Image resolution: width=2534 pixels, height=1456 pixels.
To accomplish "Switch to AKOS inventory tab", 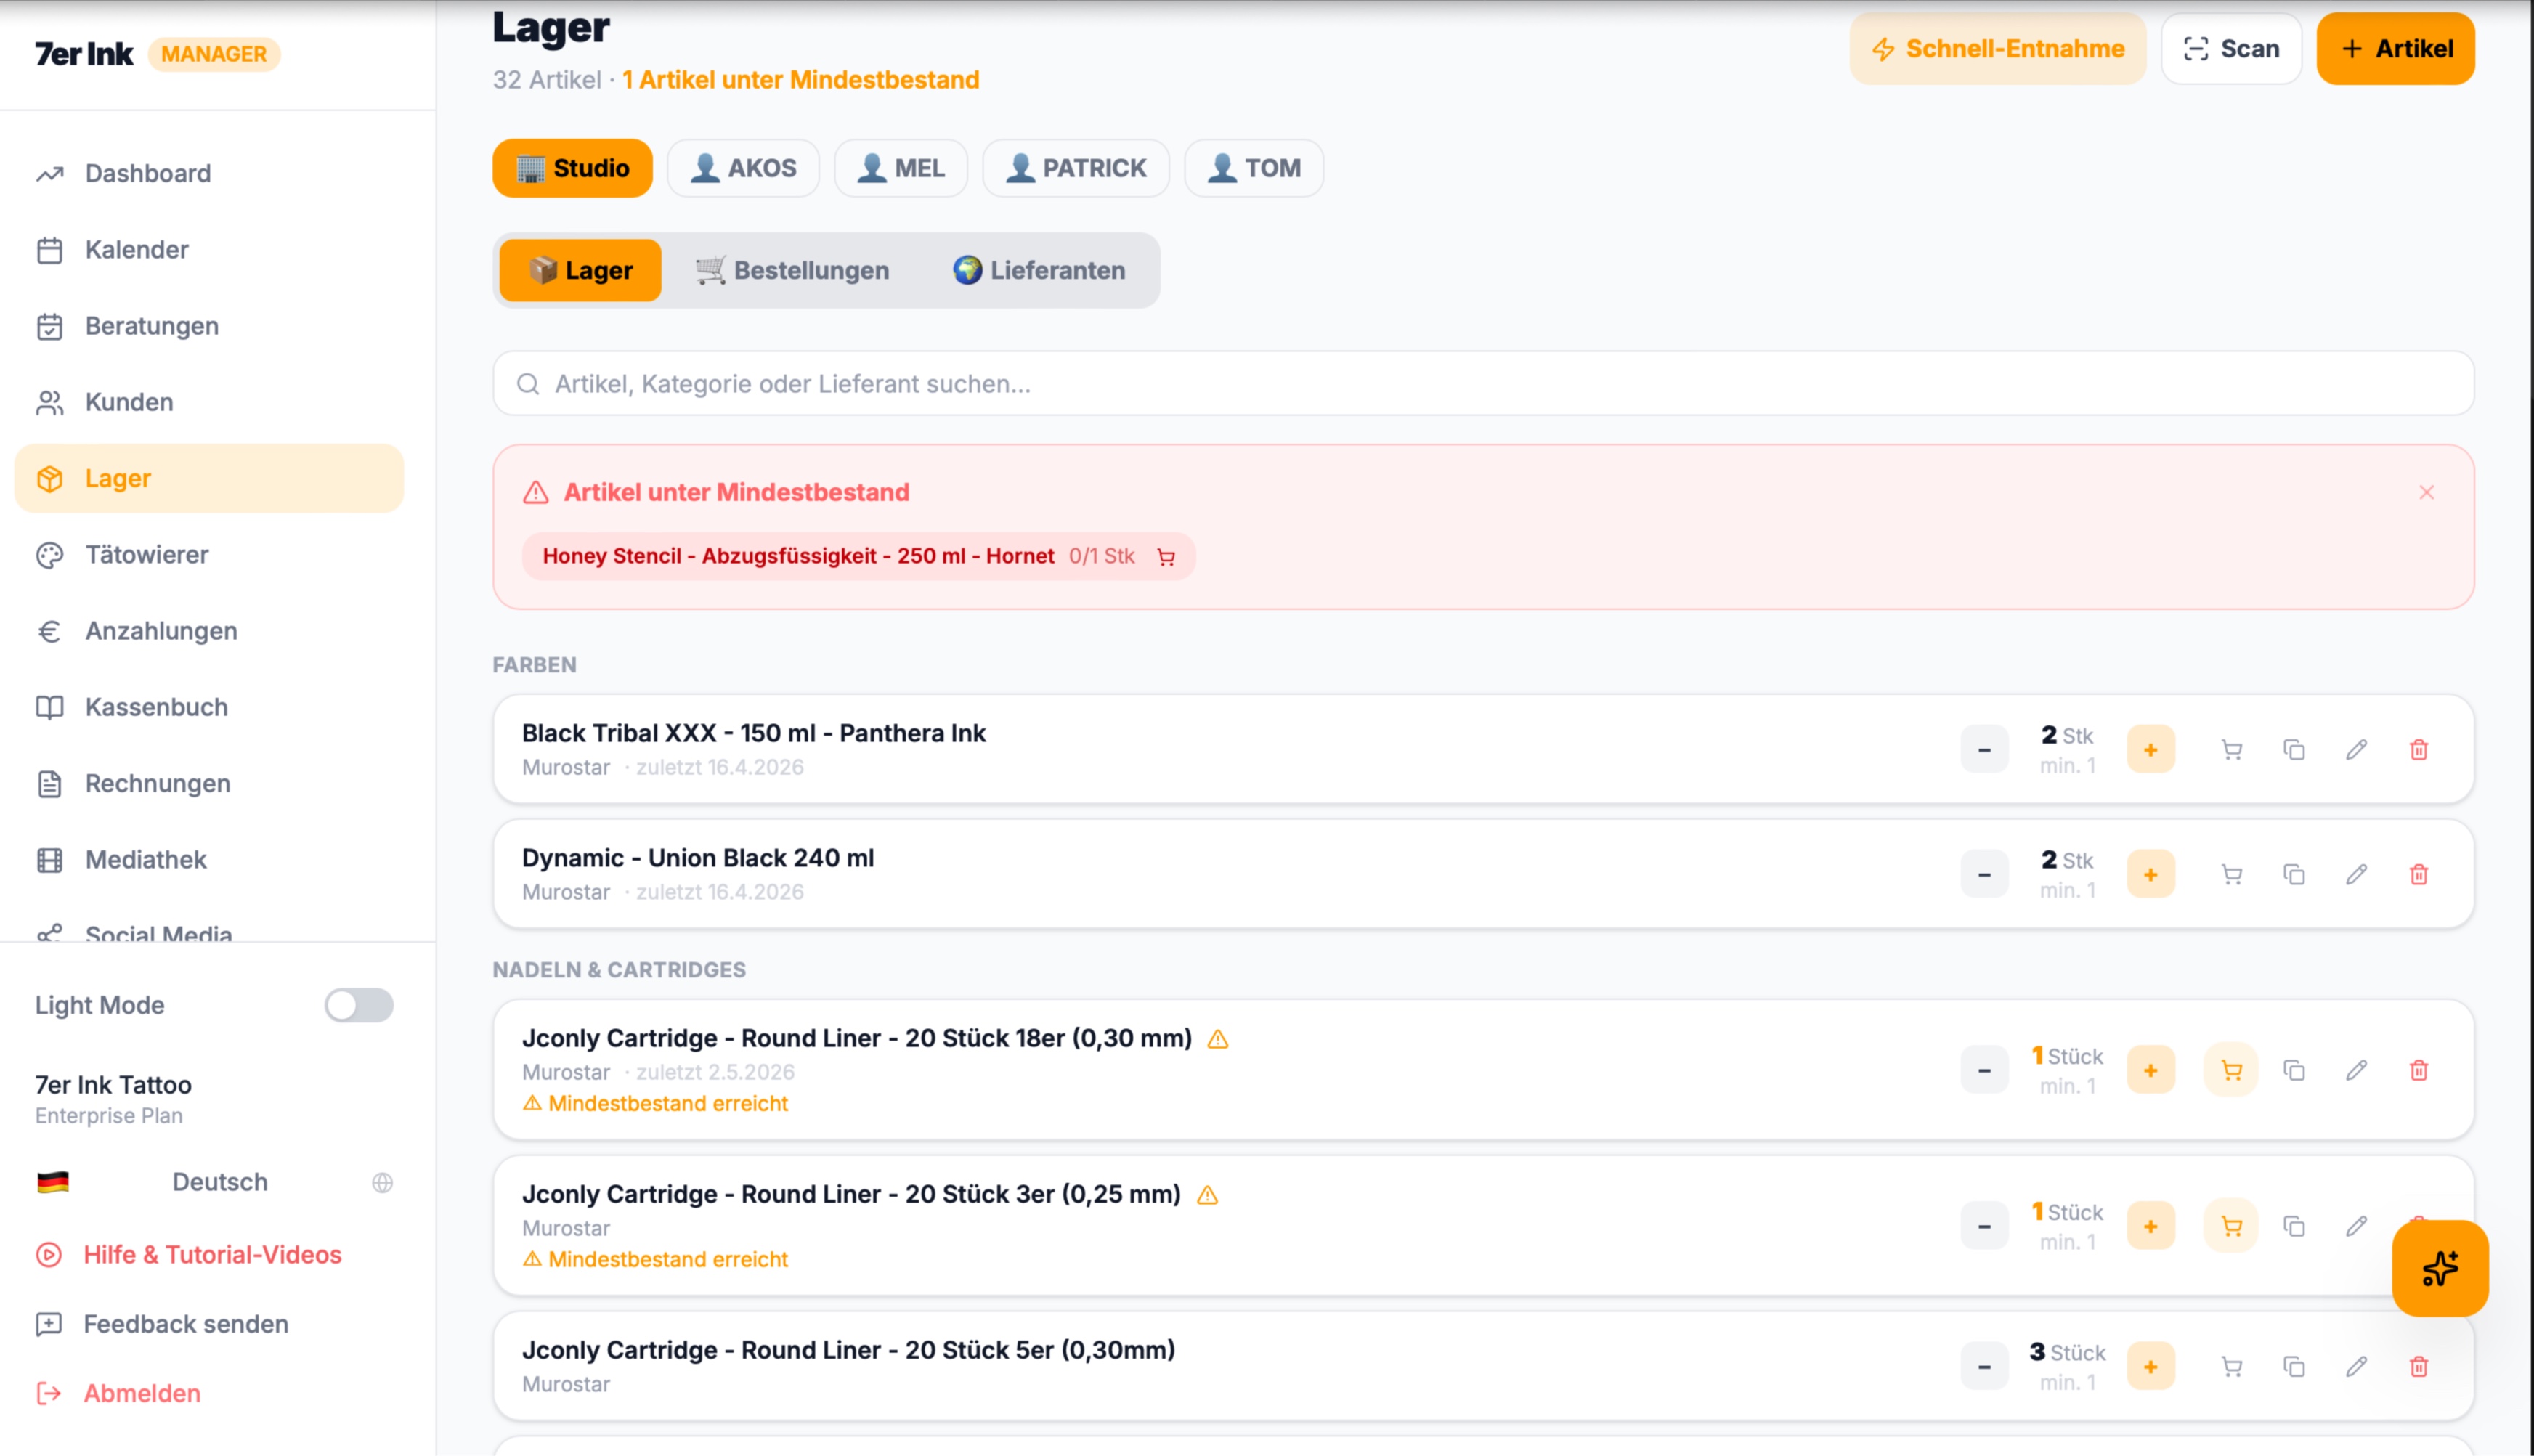I will [743, 168].
